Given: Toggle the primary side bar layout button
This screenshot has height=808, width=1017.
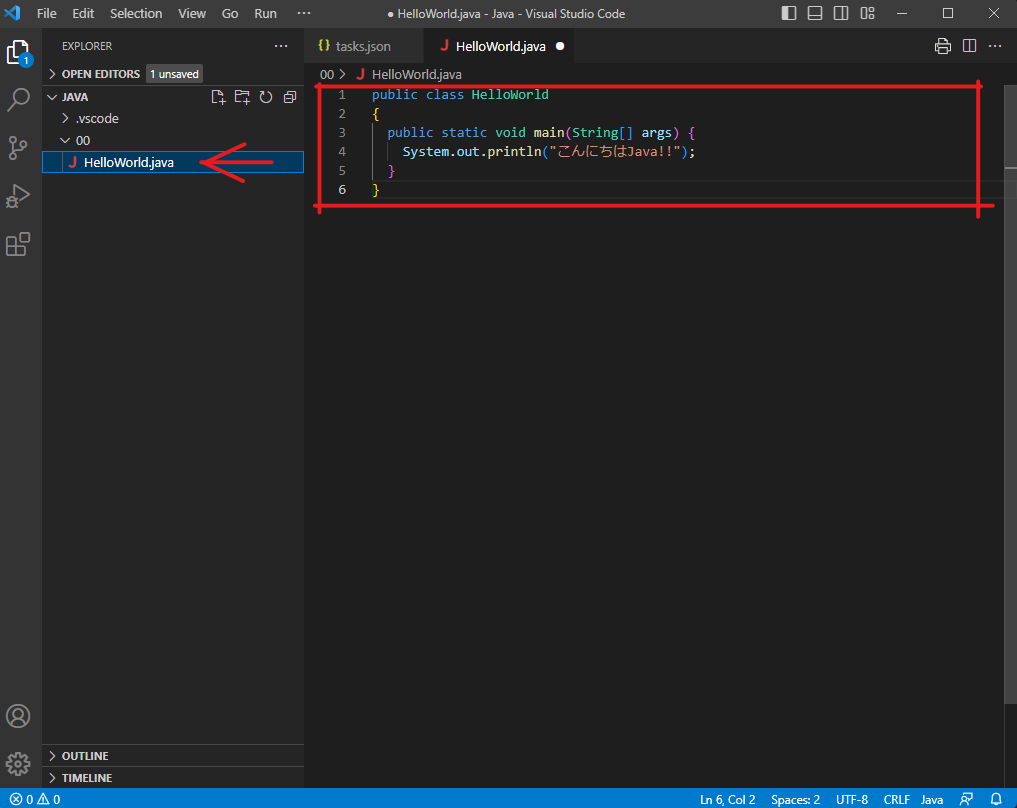Looking at the screenshot, I should pyautogui.click(x=790, y=13).
